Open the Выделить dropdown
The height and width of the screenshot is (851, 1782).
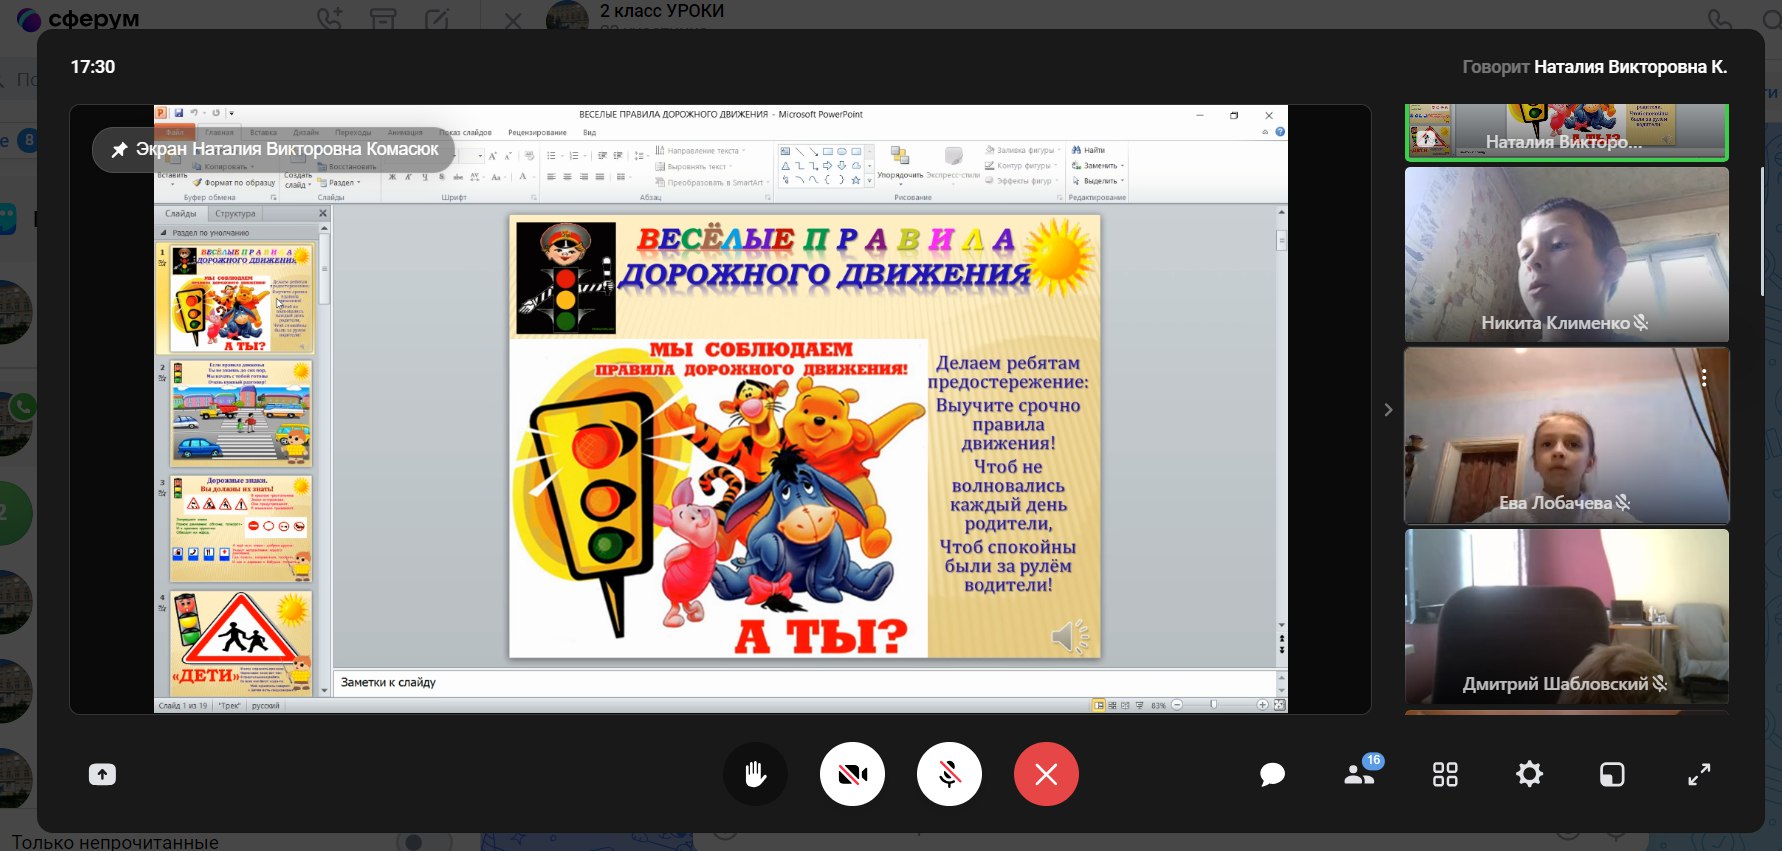pyautogui.click(x=1098, y=181)
